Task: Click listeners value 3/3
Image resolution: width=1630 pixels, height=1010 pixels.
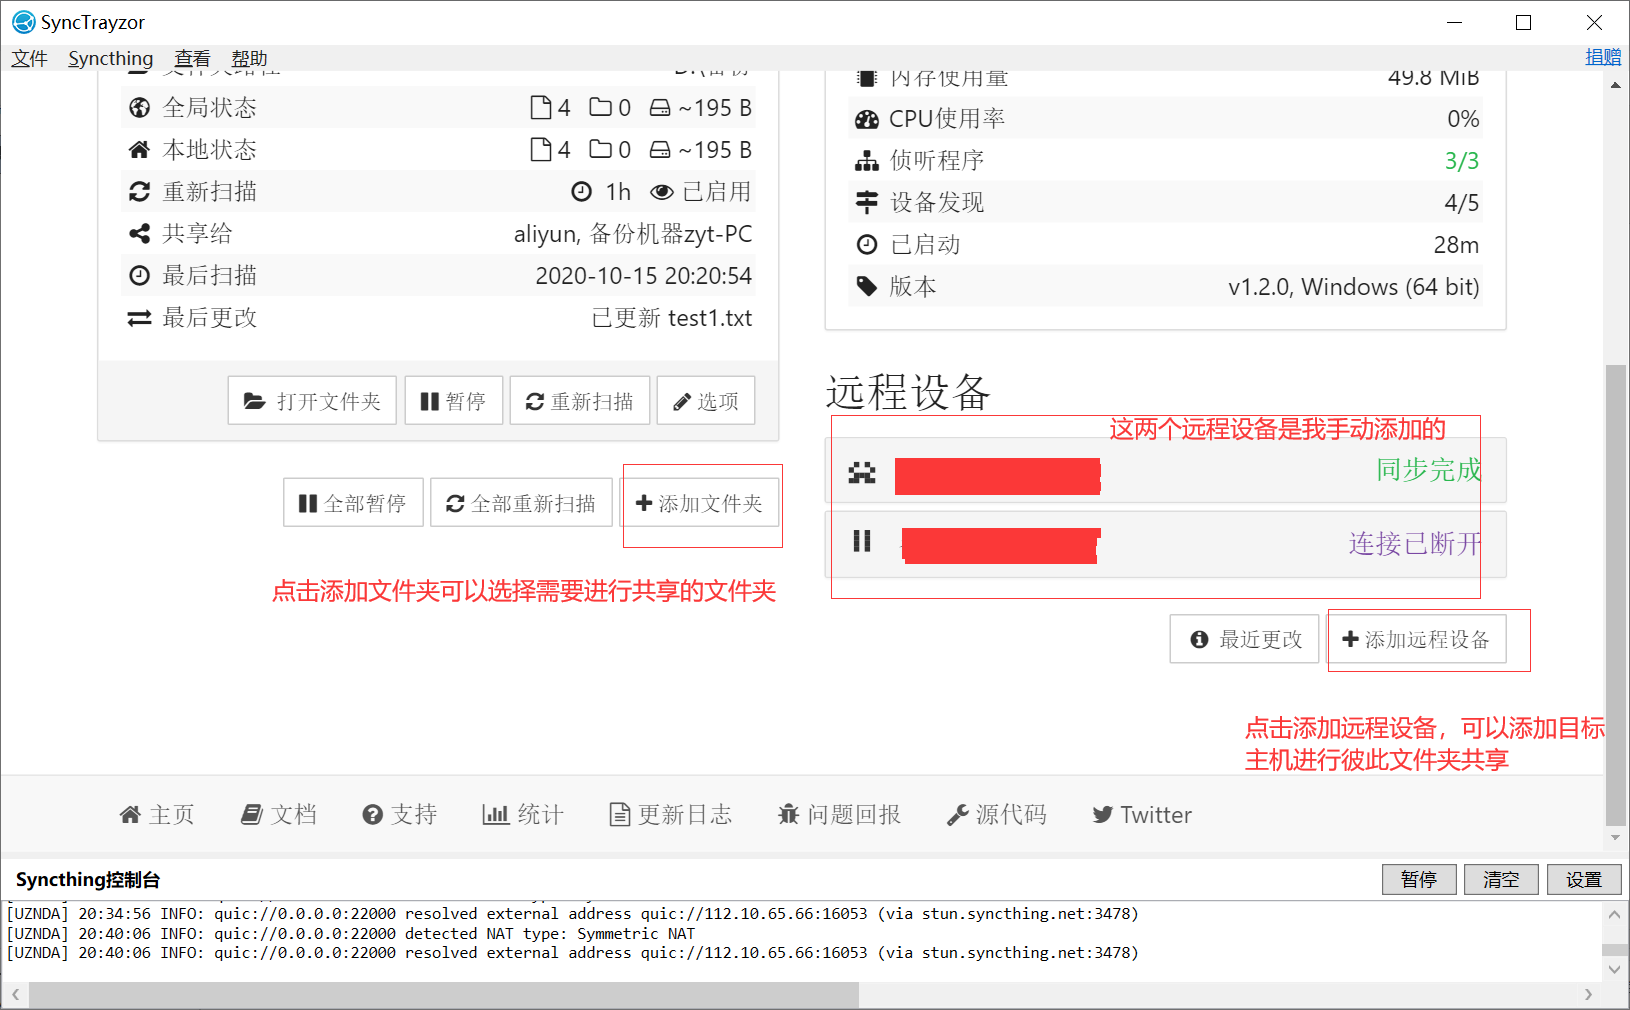Action: [1462, 161]
